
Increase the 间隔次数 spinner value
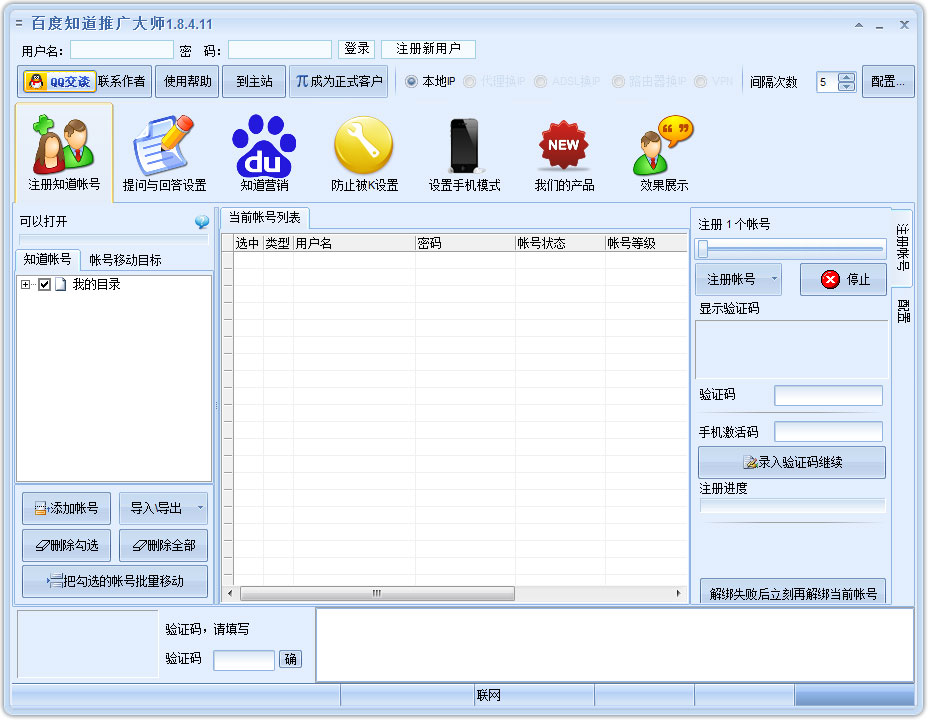point(847,77)
